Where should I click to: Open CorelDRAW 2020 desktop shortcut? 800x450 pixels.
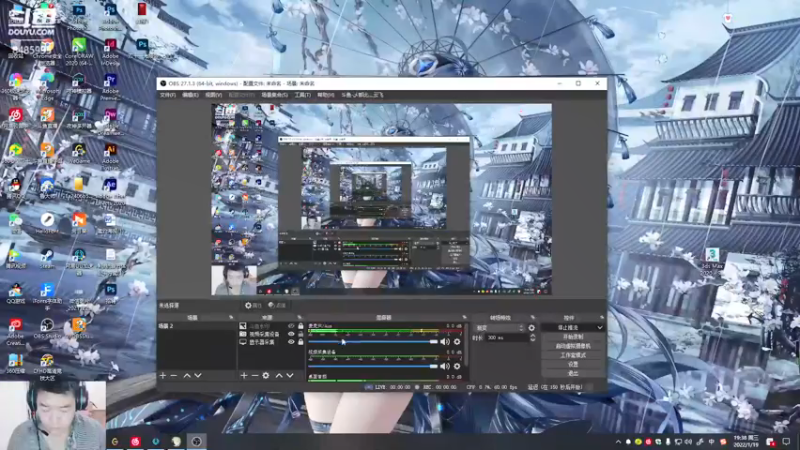(x=79, y=50)
